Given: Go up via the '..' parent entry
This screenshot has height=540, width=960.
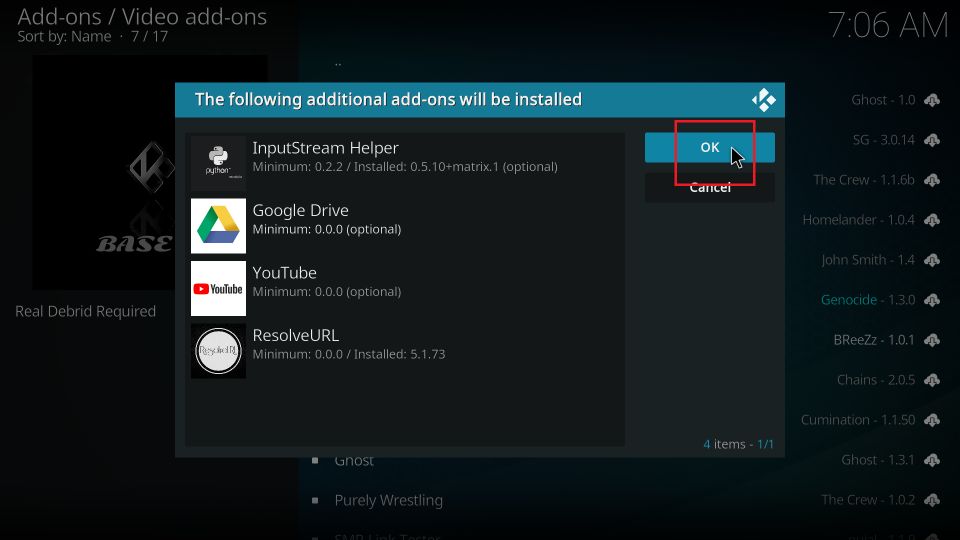Looking at the screenshot, I should (x=338, y=63).
